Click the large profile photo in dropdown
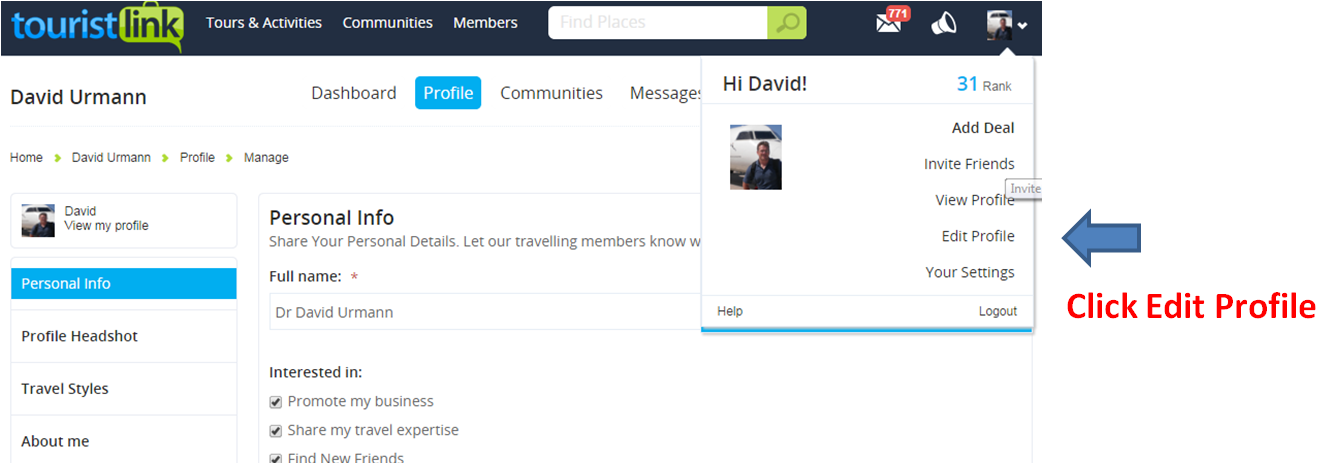This screenshot has height=464, width=1341. point(756,157)
